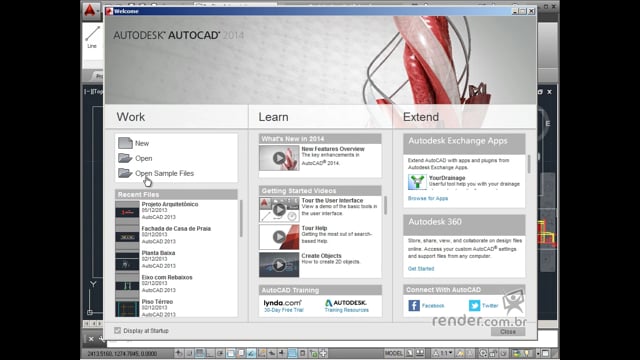
Task: Toggle Snap Mode in status bar
Action: point(189,353)
